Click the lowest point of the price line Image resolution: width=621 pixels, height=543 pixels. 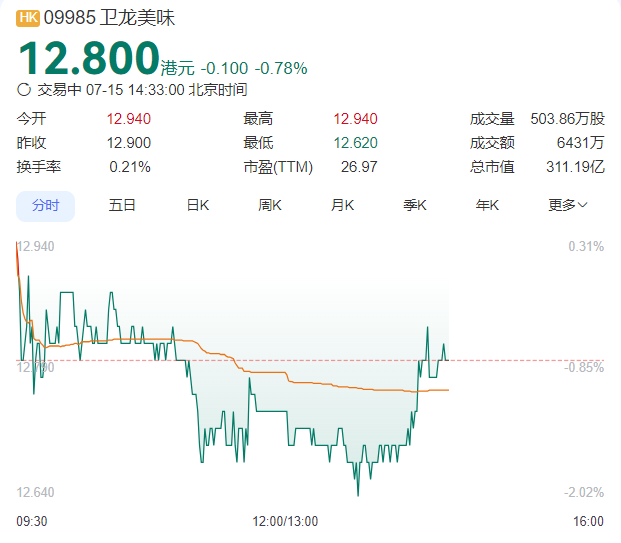tap(358, 495)
